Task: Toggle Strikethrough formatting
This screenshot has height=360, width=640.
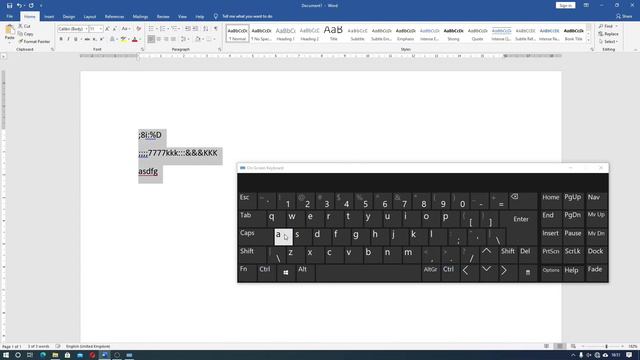Action: 87,39
